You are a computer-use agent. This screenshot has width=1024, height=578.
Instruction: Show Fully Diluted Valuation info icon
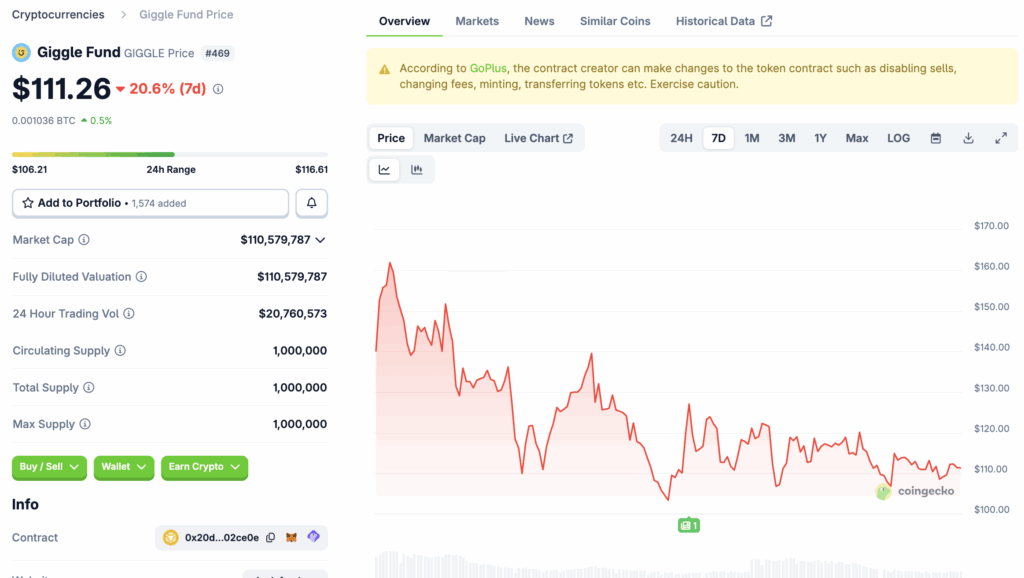[x=141, y=277]
